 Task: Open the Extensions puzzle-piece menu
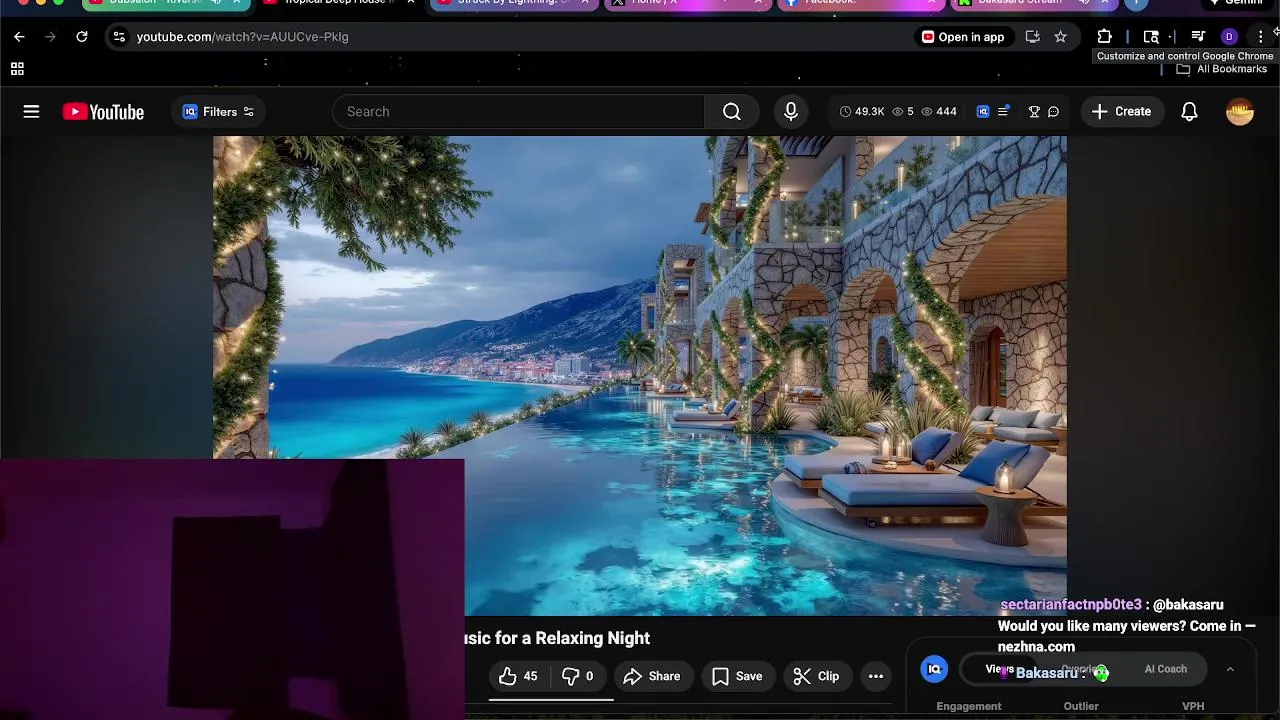(1104, 37)
